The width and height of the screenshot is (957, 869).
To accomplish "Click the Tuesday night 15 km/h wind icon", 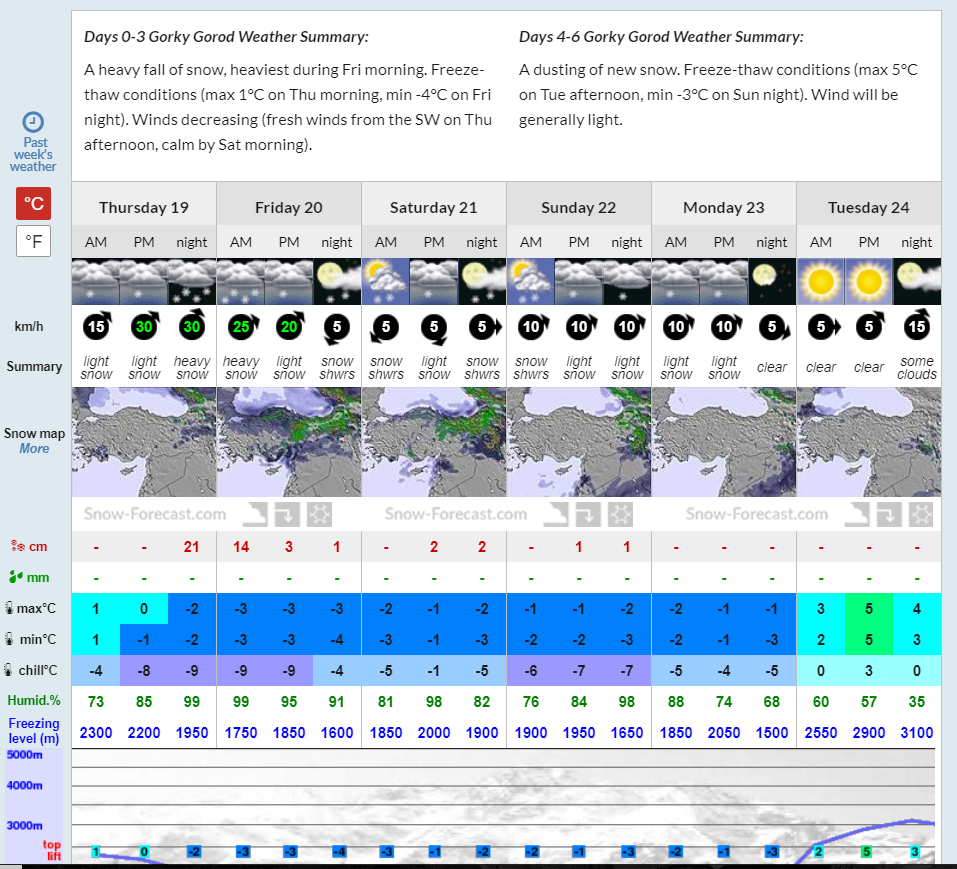I will pyautogui.click(x=917, y=325).
